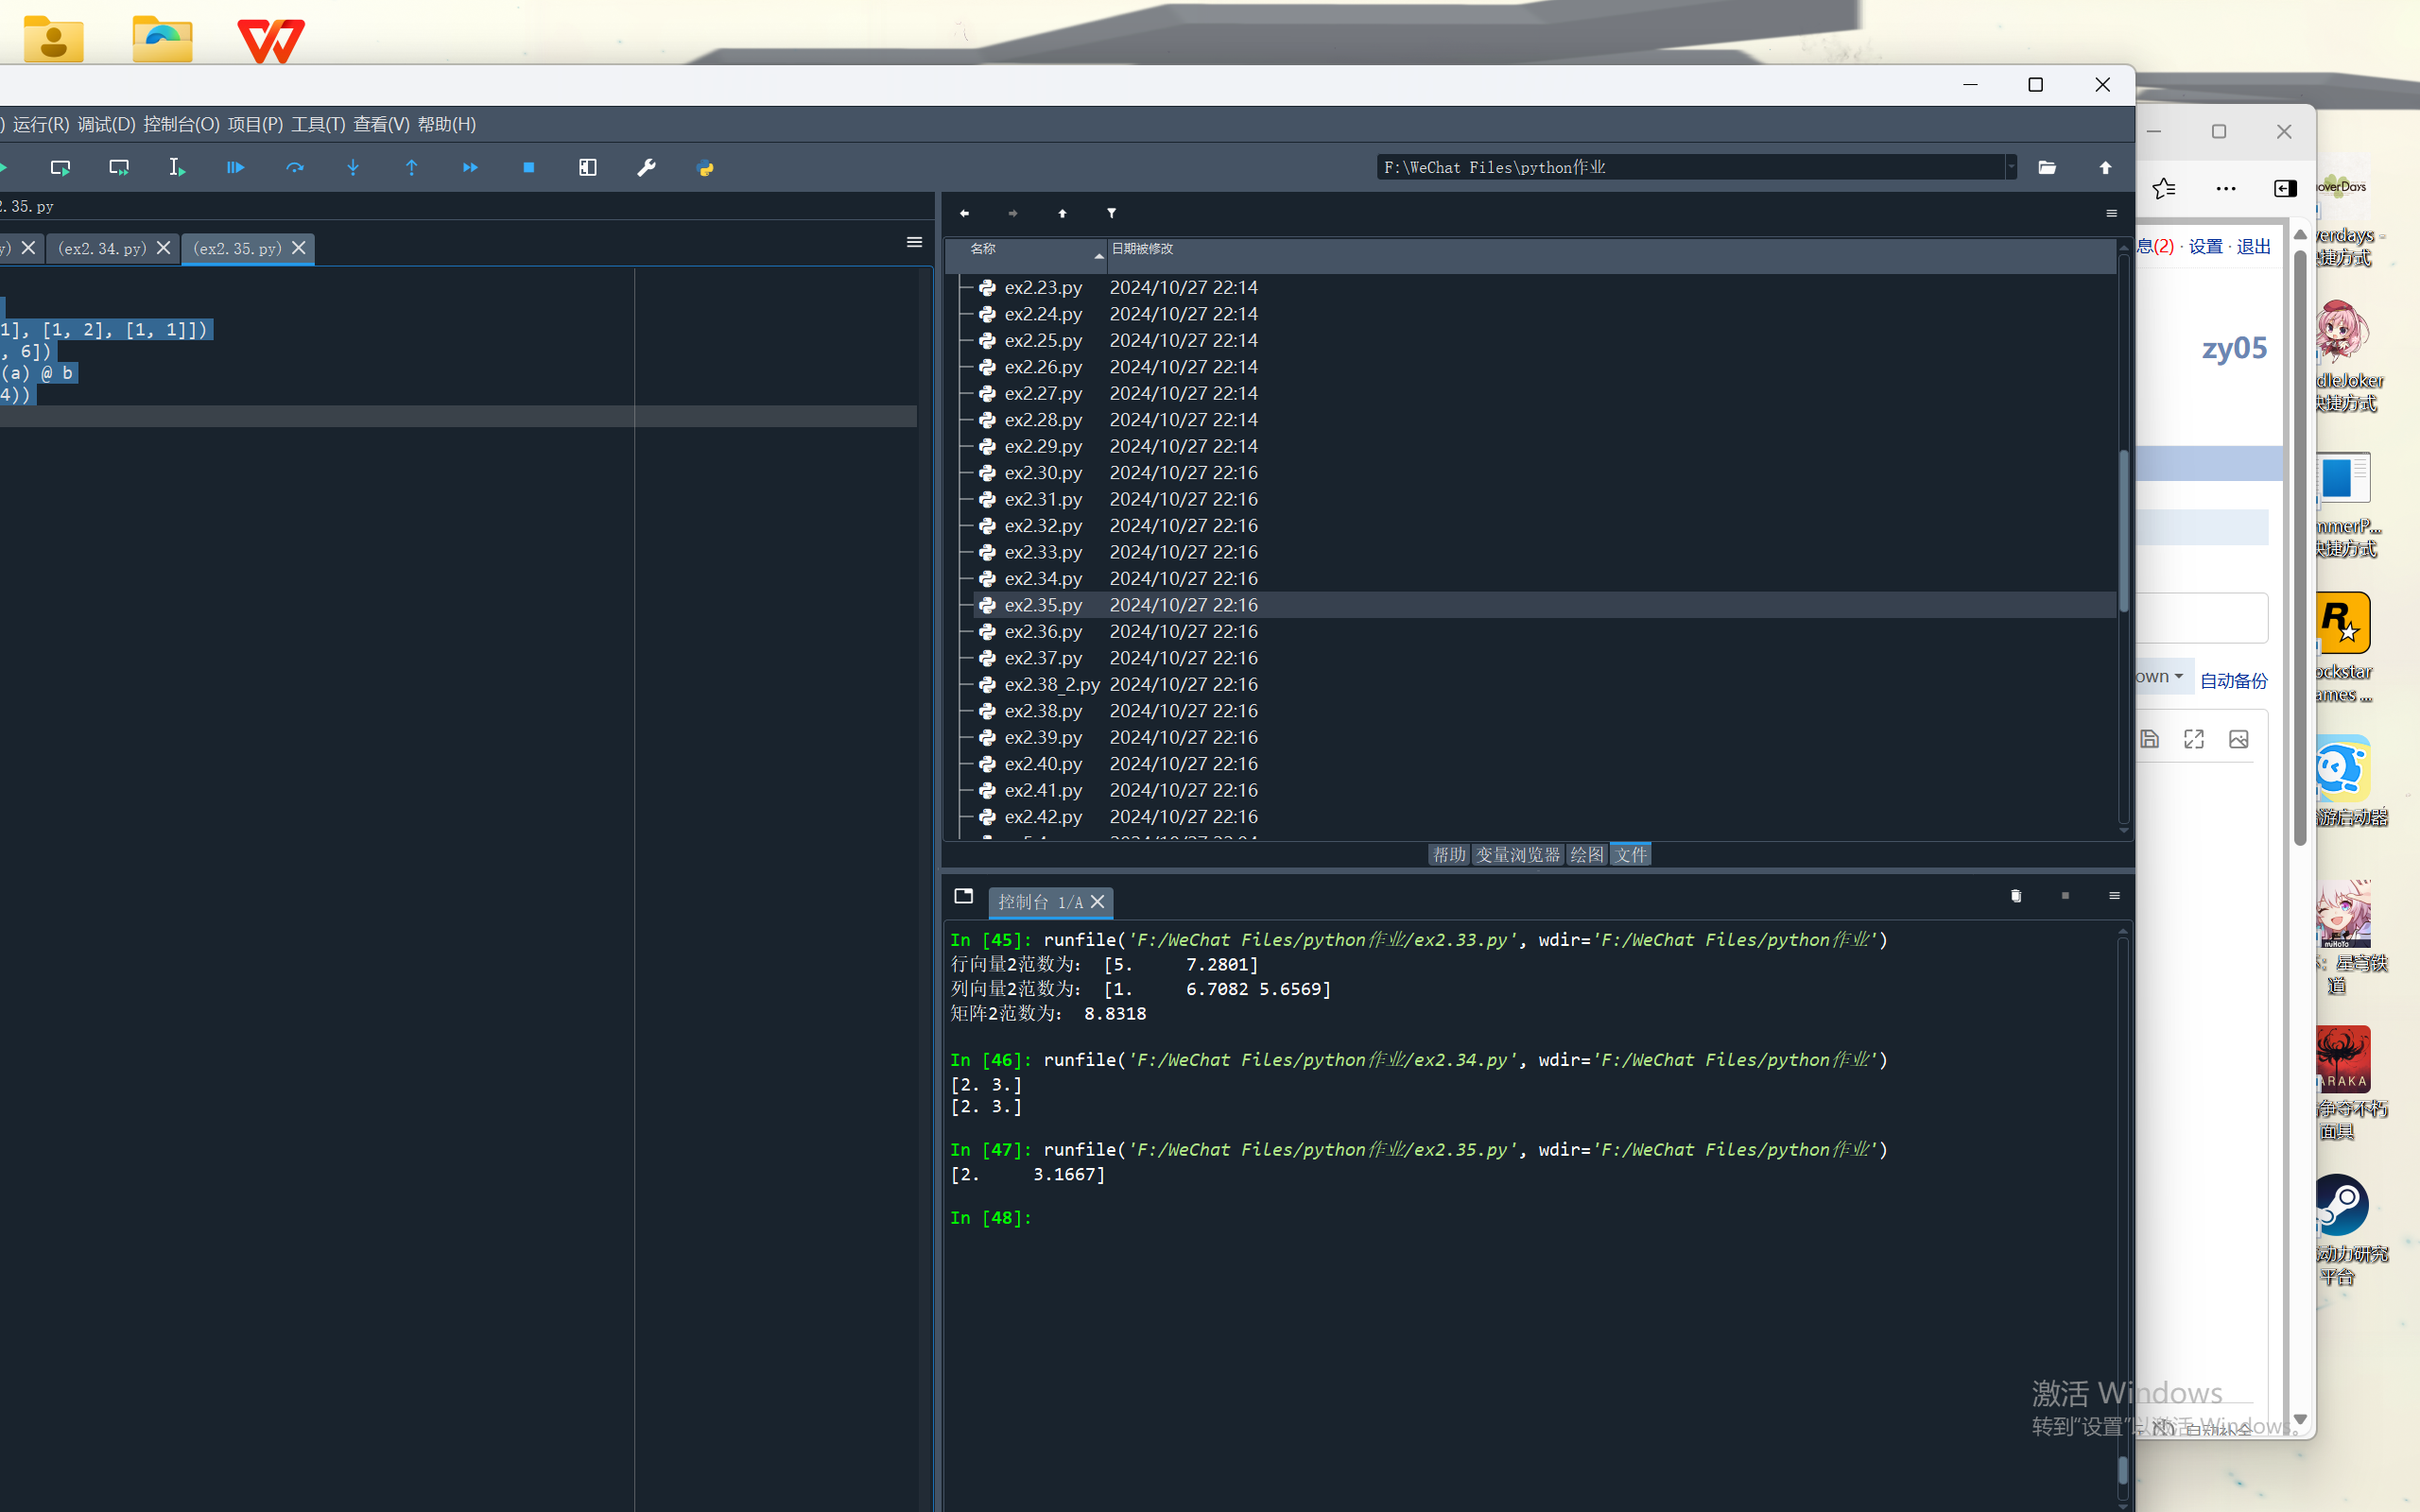This screenshot has height=1512, width=2420.
Task: Click the file list vertical scrollbar
Action: tap(2123, 530)
